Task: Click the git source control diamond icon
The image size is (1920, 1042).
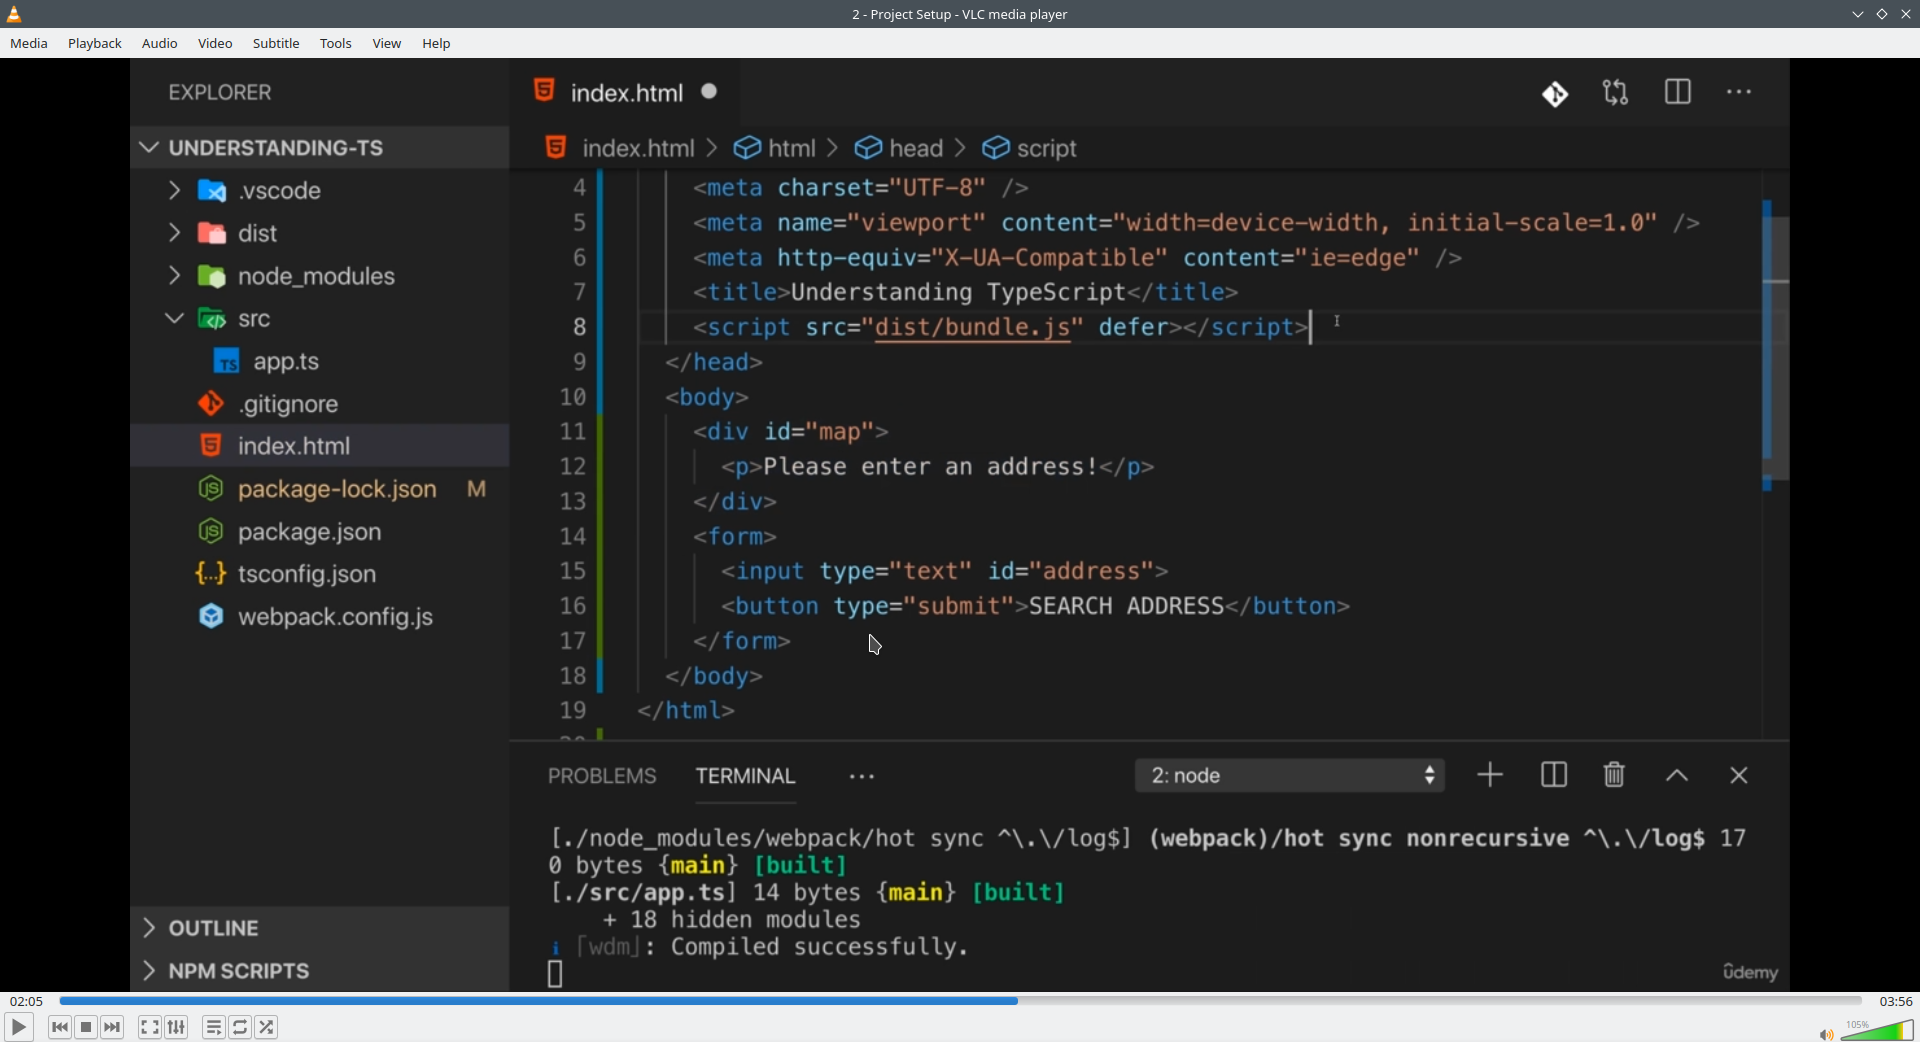Action: point(1555,94)
